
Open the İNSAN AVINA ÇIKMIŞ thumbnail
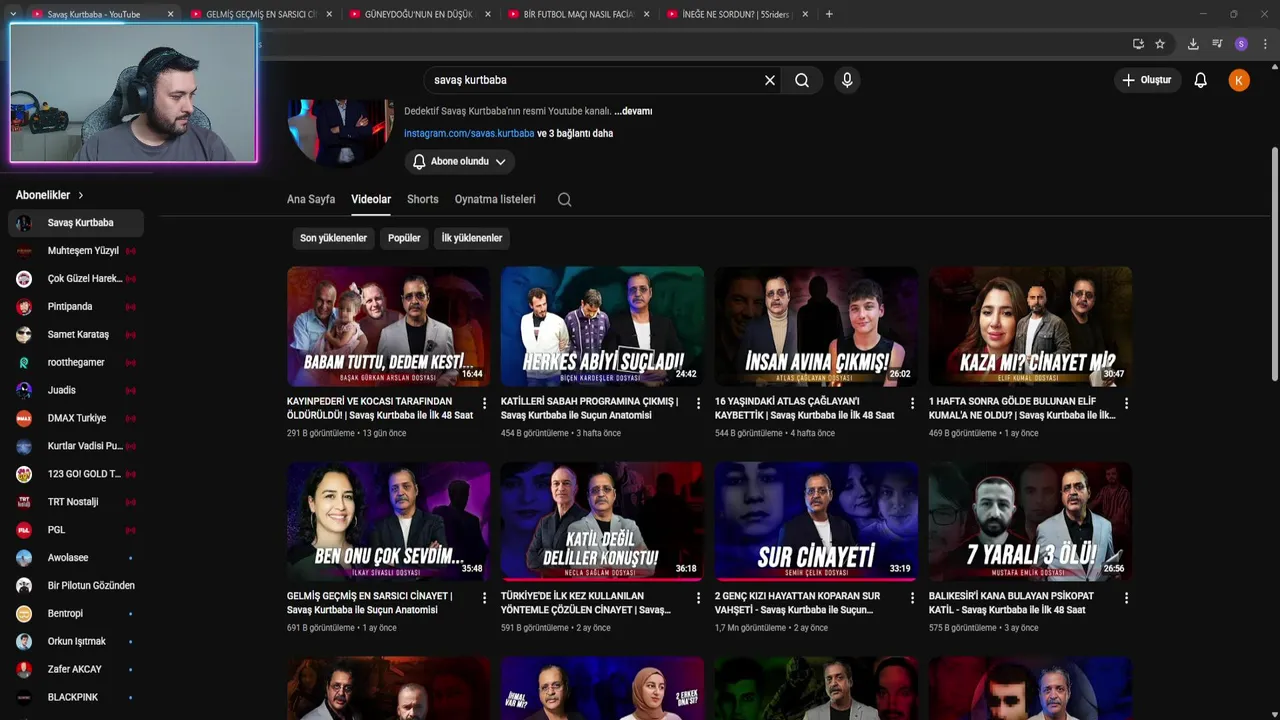pos(816,326)
